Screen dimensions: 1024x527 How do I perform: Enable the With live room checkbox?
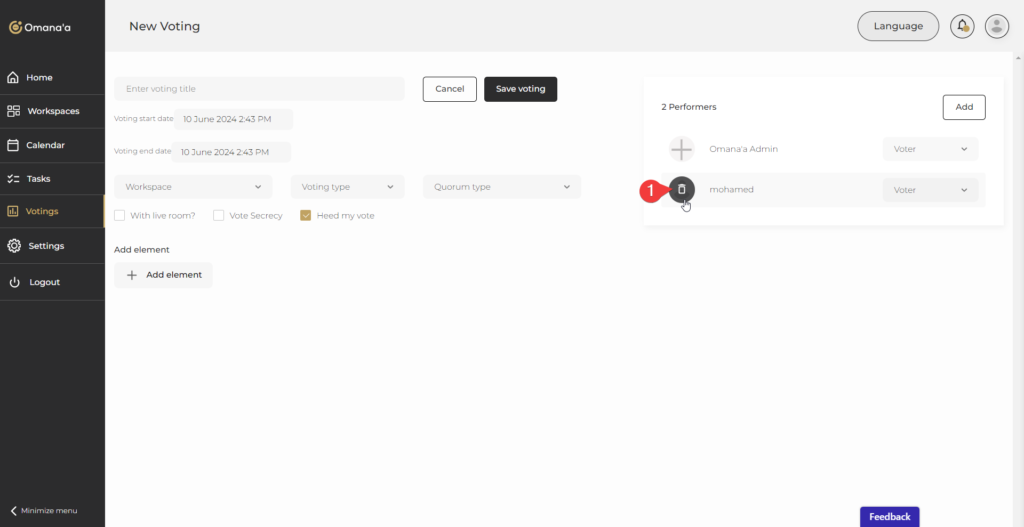(x=120, y=215)
